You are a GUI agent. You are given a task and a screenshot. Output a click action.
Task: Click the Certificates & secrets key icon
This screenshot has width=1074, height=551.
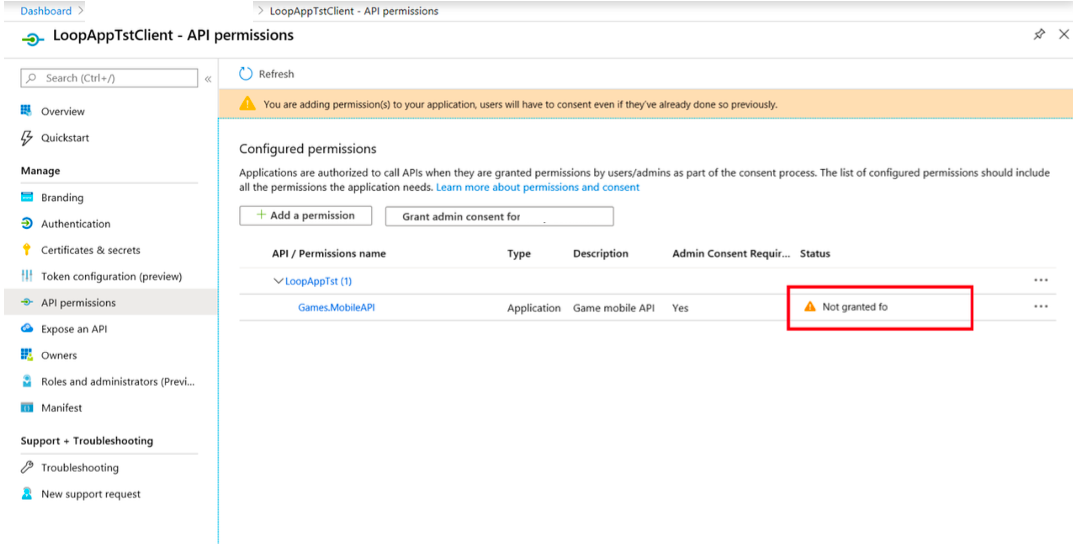(27, 250)
